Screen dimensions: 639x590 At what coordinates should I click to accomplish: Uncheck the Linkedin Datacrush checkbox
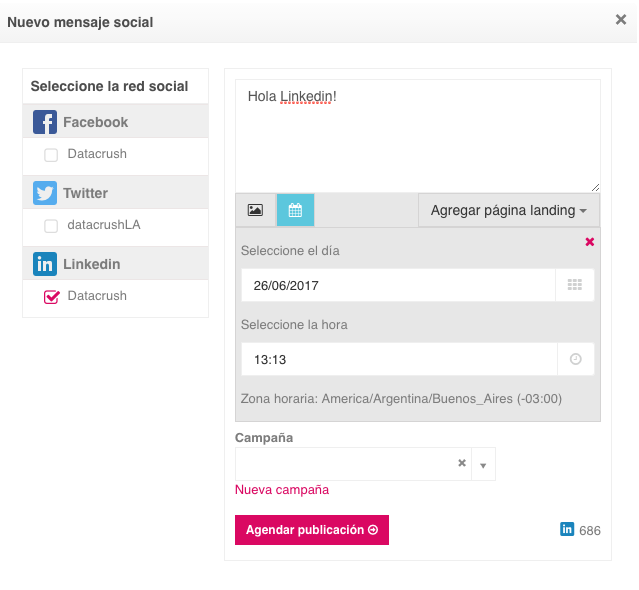tap(51, 297)
